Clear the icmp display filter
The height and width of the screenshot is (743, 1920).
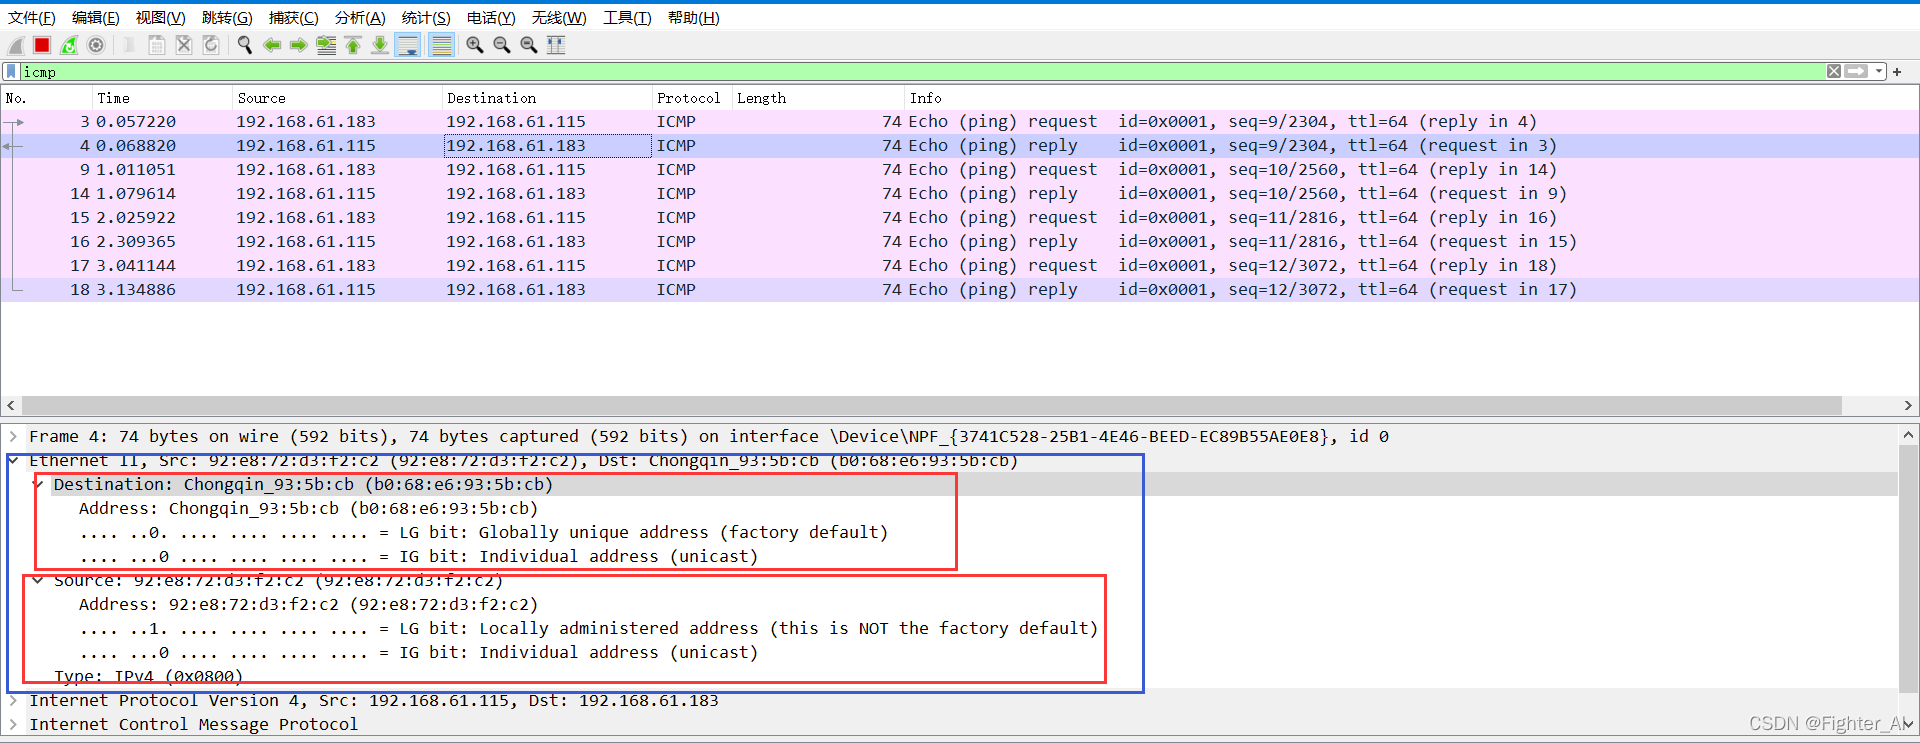(x=1834, y=71)
